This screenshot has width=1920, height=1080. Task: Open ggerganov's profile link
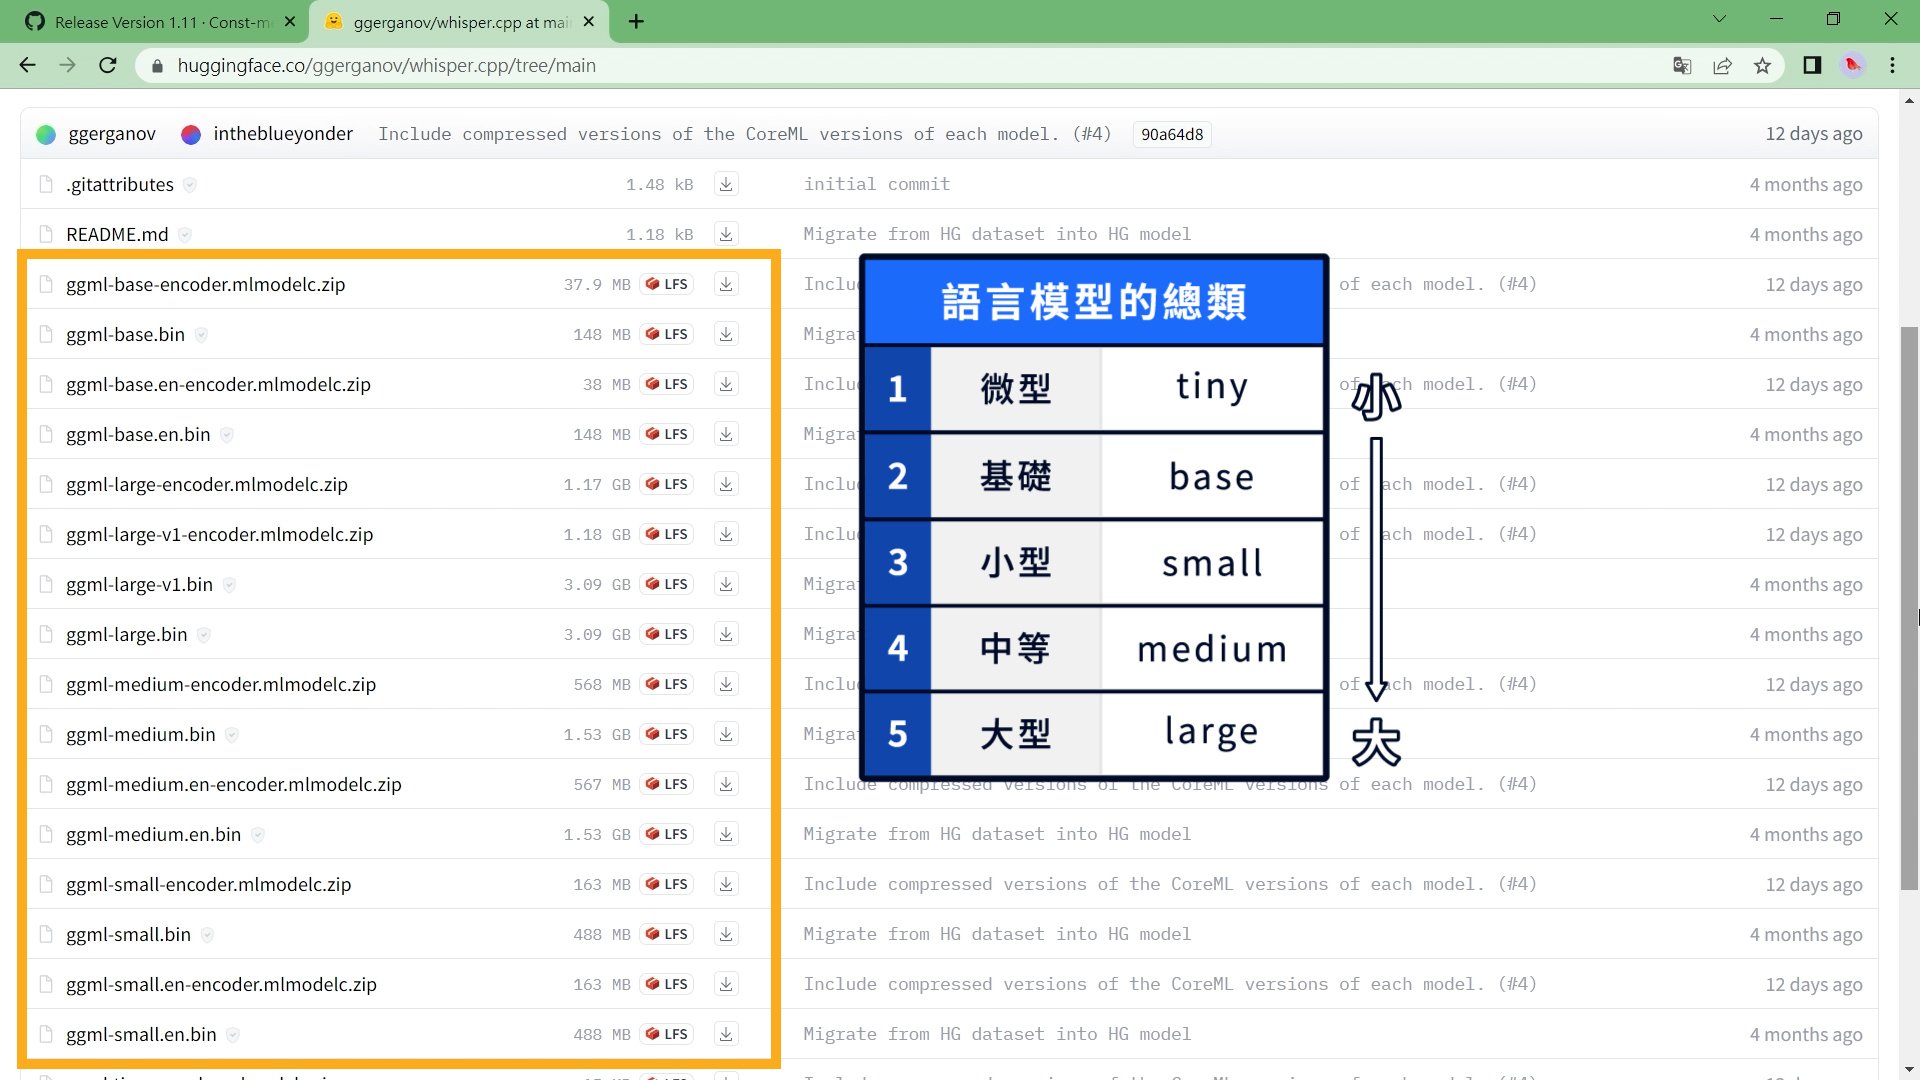pos(112,134)
